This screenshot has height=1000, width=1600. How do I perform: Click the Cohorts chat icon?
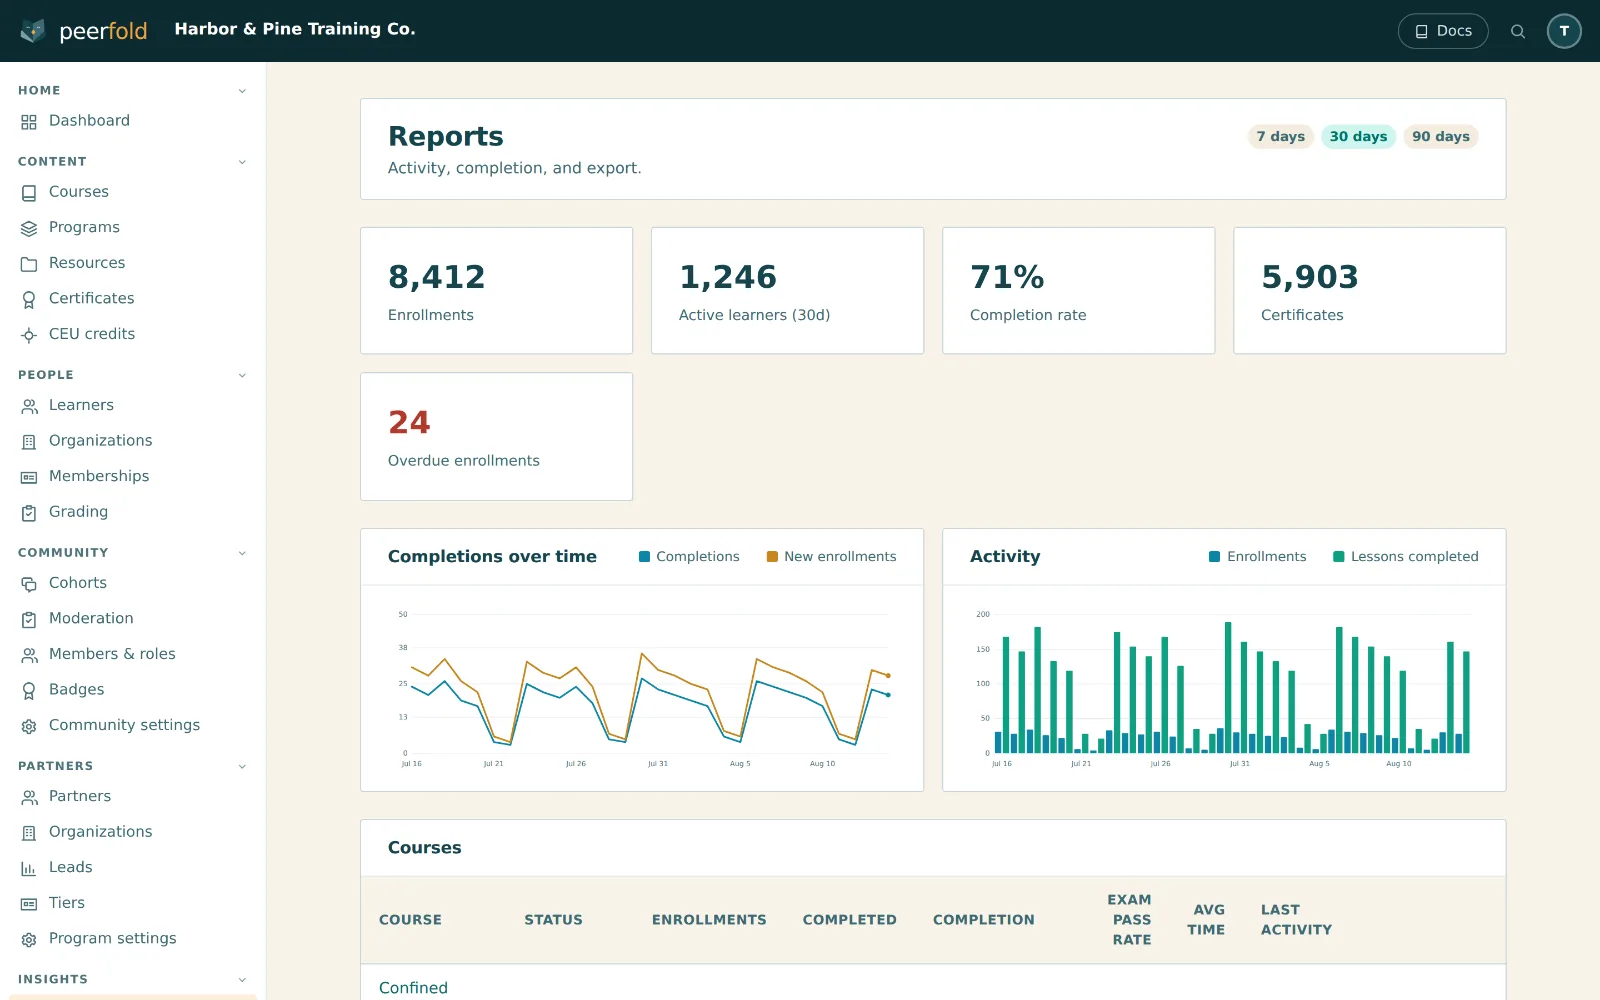tap(29, 583)
